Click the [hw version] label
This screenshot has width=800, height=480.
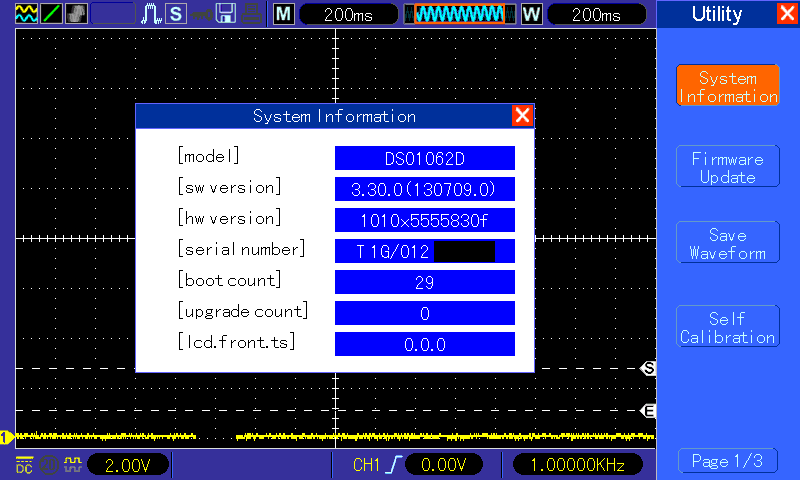pyautogui.click(x=229, y=218)
